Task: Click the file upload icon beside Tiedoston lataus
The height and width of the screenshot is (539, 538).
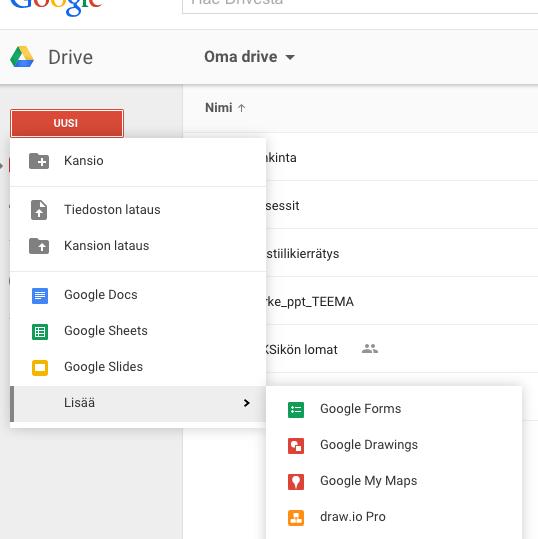Action: pos(39,210)
